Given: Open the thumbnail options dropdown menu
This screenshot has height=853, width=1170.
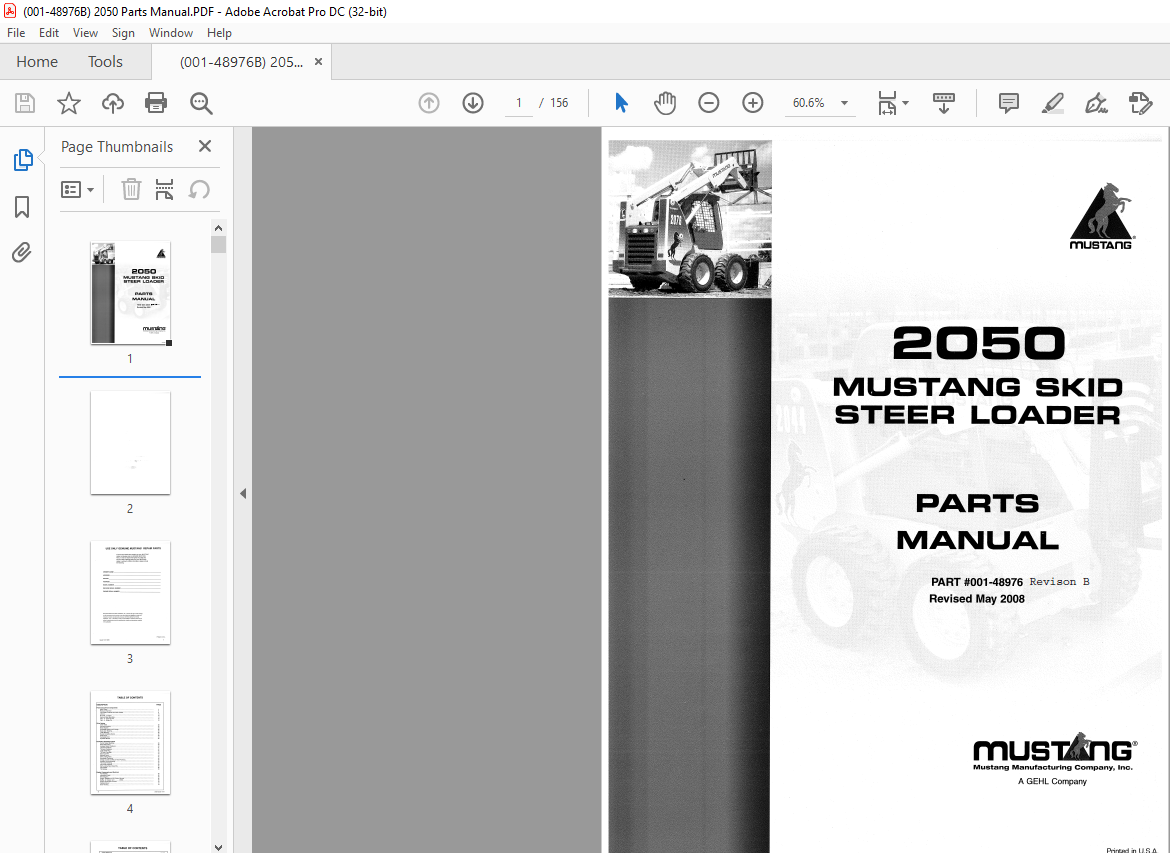Looking at the screenshot, I should [x=78, y=190].
